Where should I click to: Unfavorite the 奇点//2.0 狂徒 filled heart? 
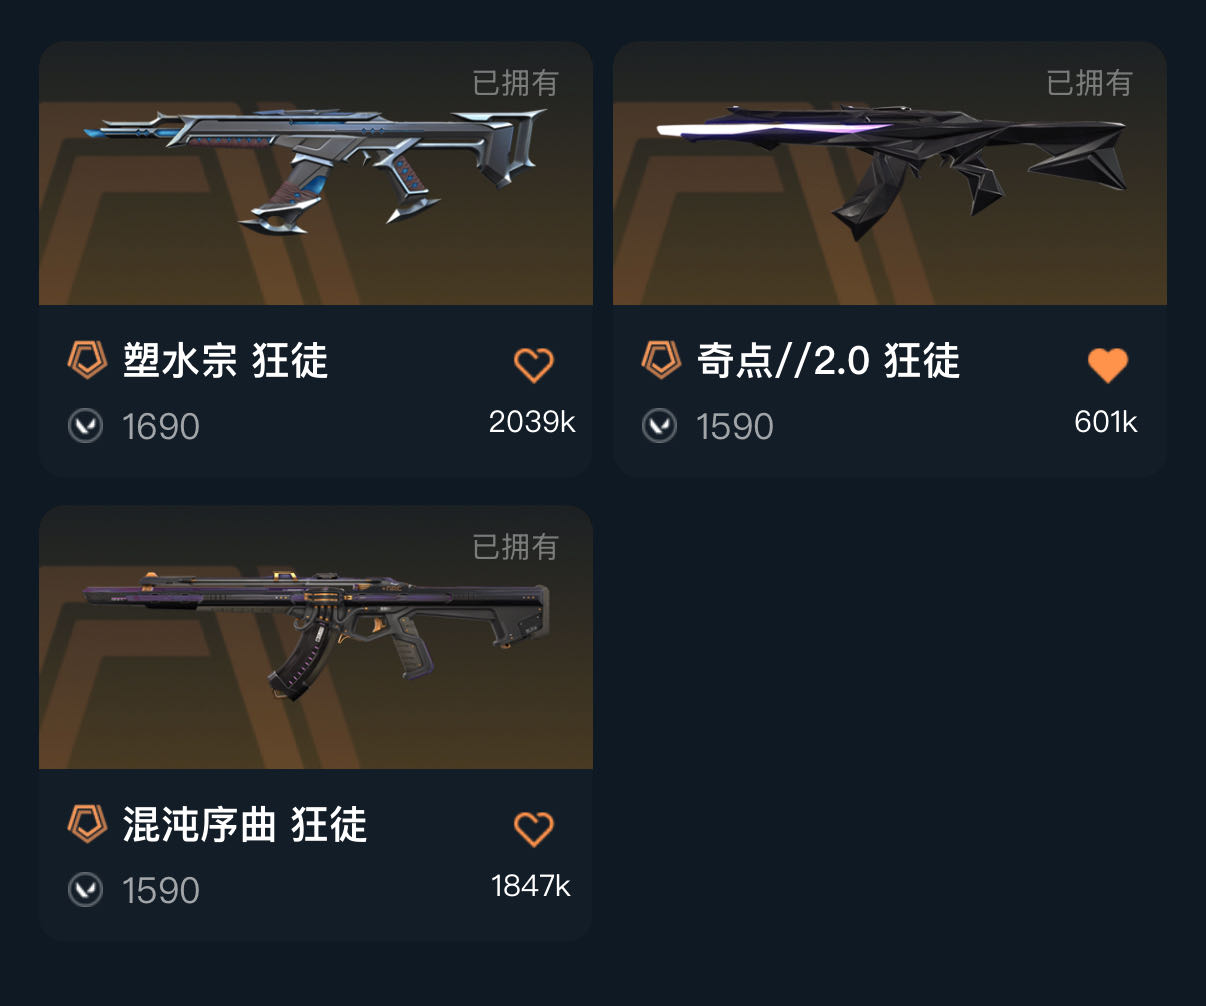tap(1107, 365)
